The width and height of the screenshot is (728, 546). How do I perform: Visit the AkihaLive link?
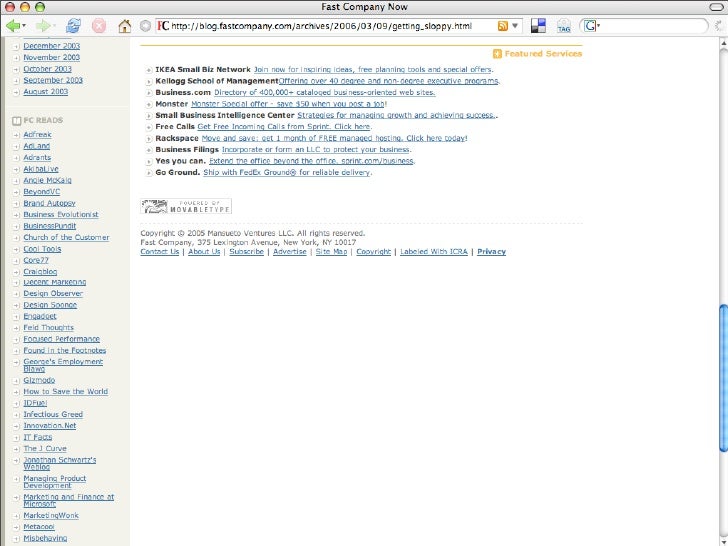(x=41, y=169)
